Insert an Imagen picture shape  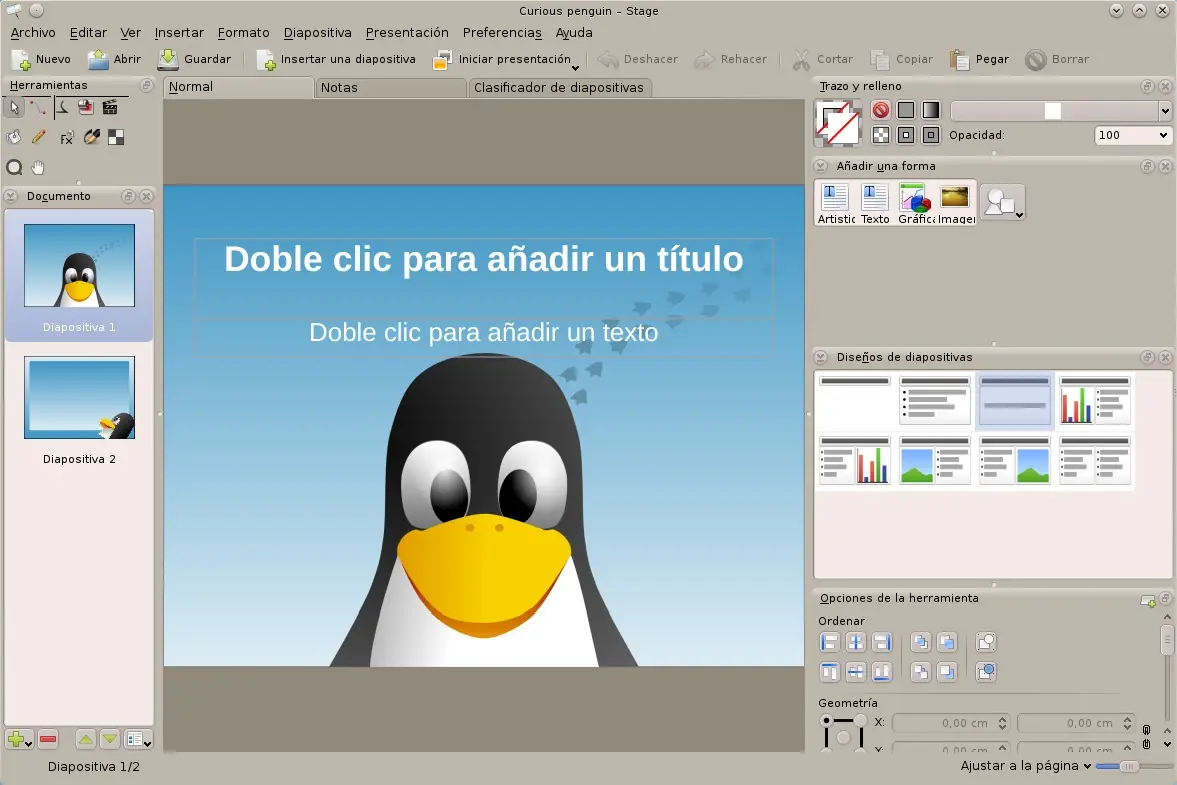point(956,203)
